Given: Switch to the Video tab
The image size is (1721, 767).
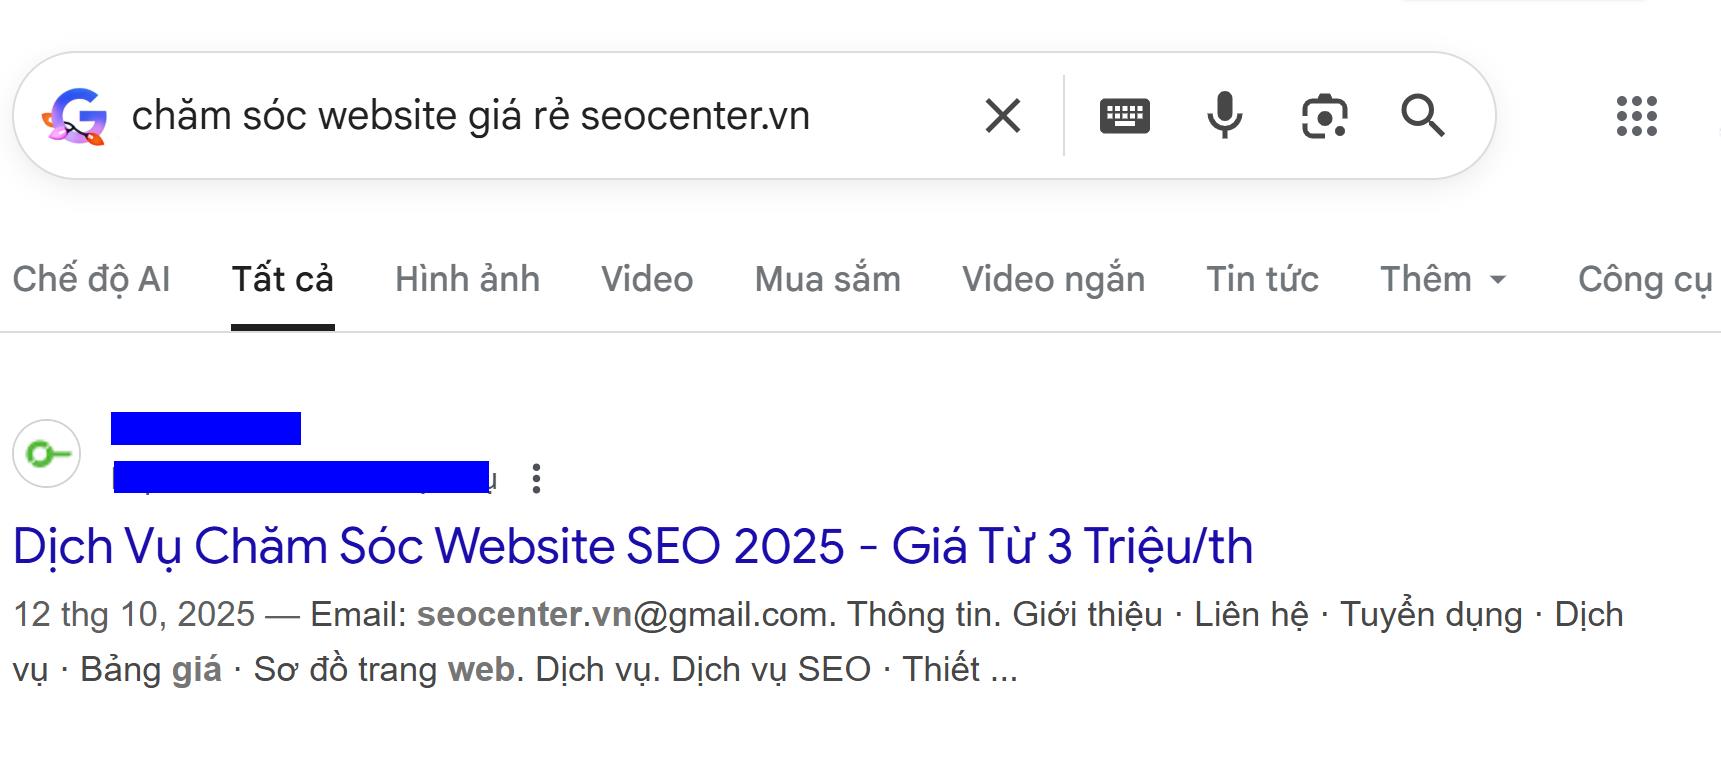Looking at the screenshot, I should pos(647,280).
